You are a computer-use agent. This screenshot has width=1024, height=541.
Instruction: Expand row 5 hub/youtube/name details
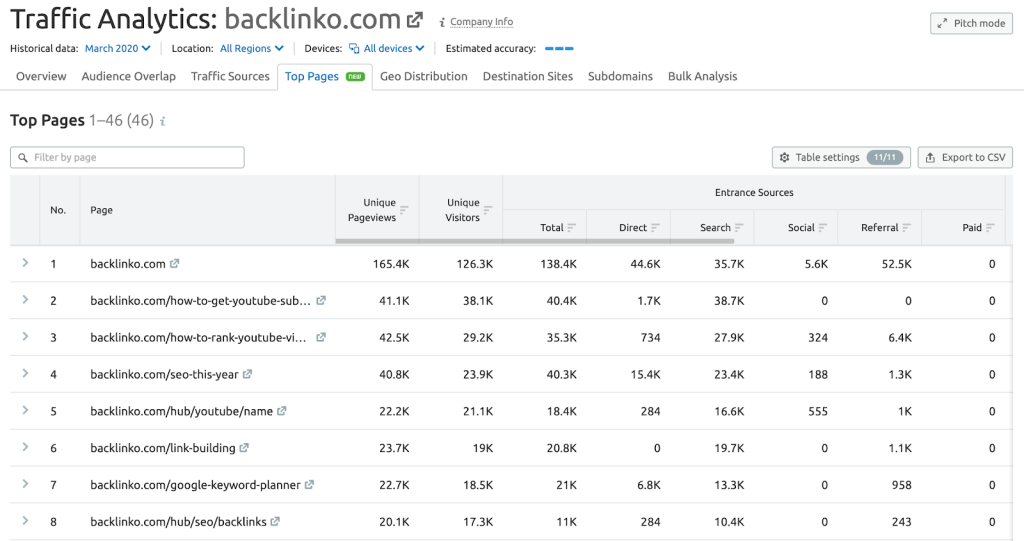(25, 410)
